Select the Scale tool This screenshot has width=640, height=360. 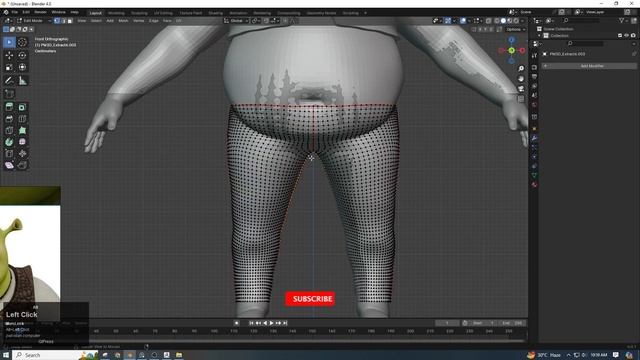(9, 67)
